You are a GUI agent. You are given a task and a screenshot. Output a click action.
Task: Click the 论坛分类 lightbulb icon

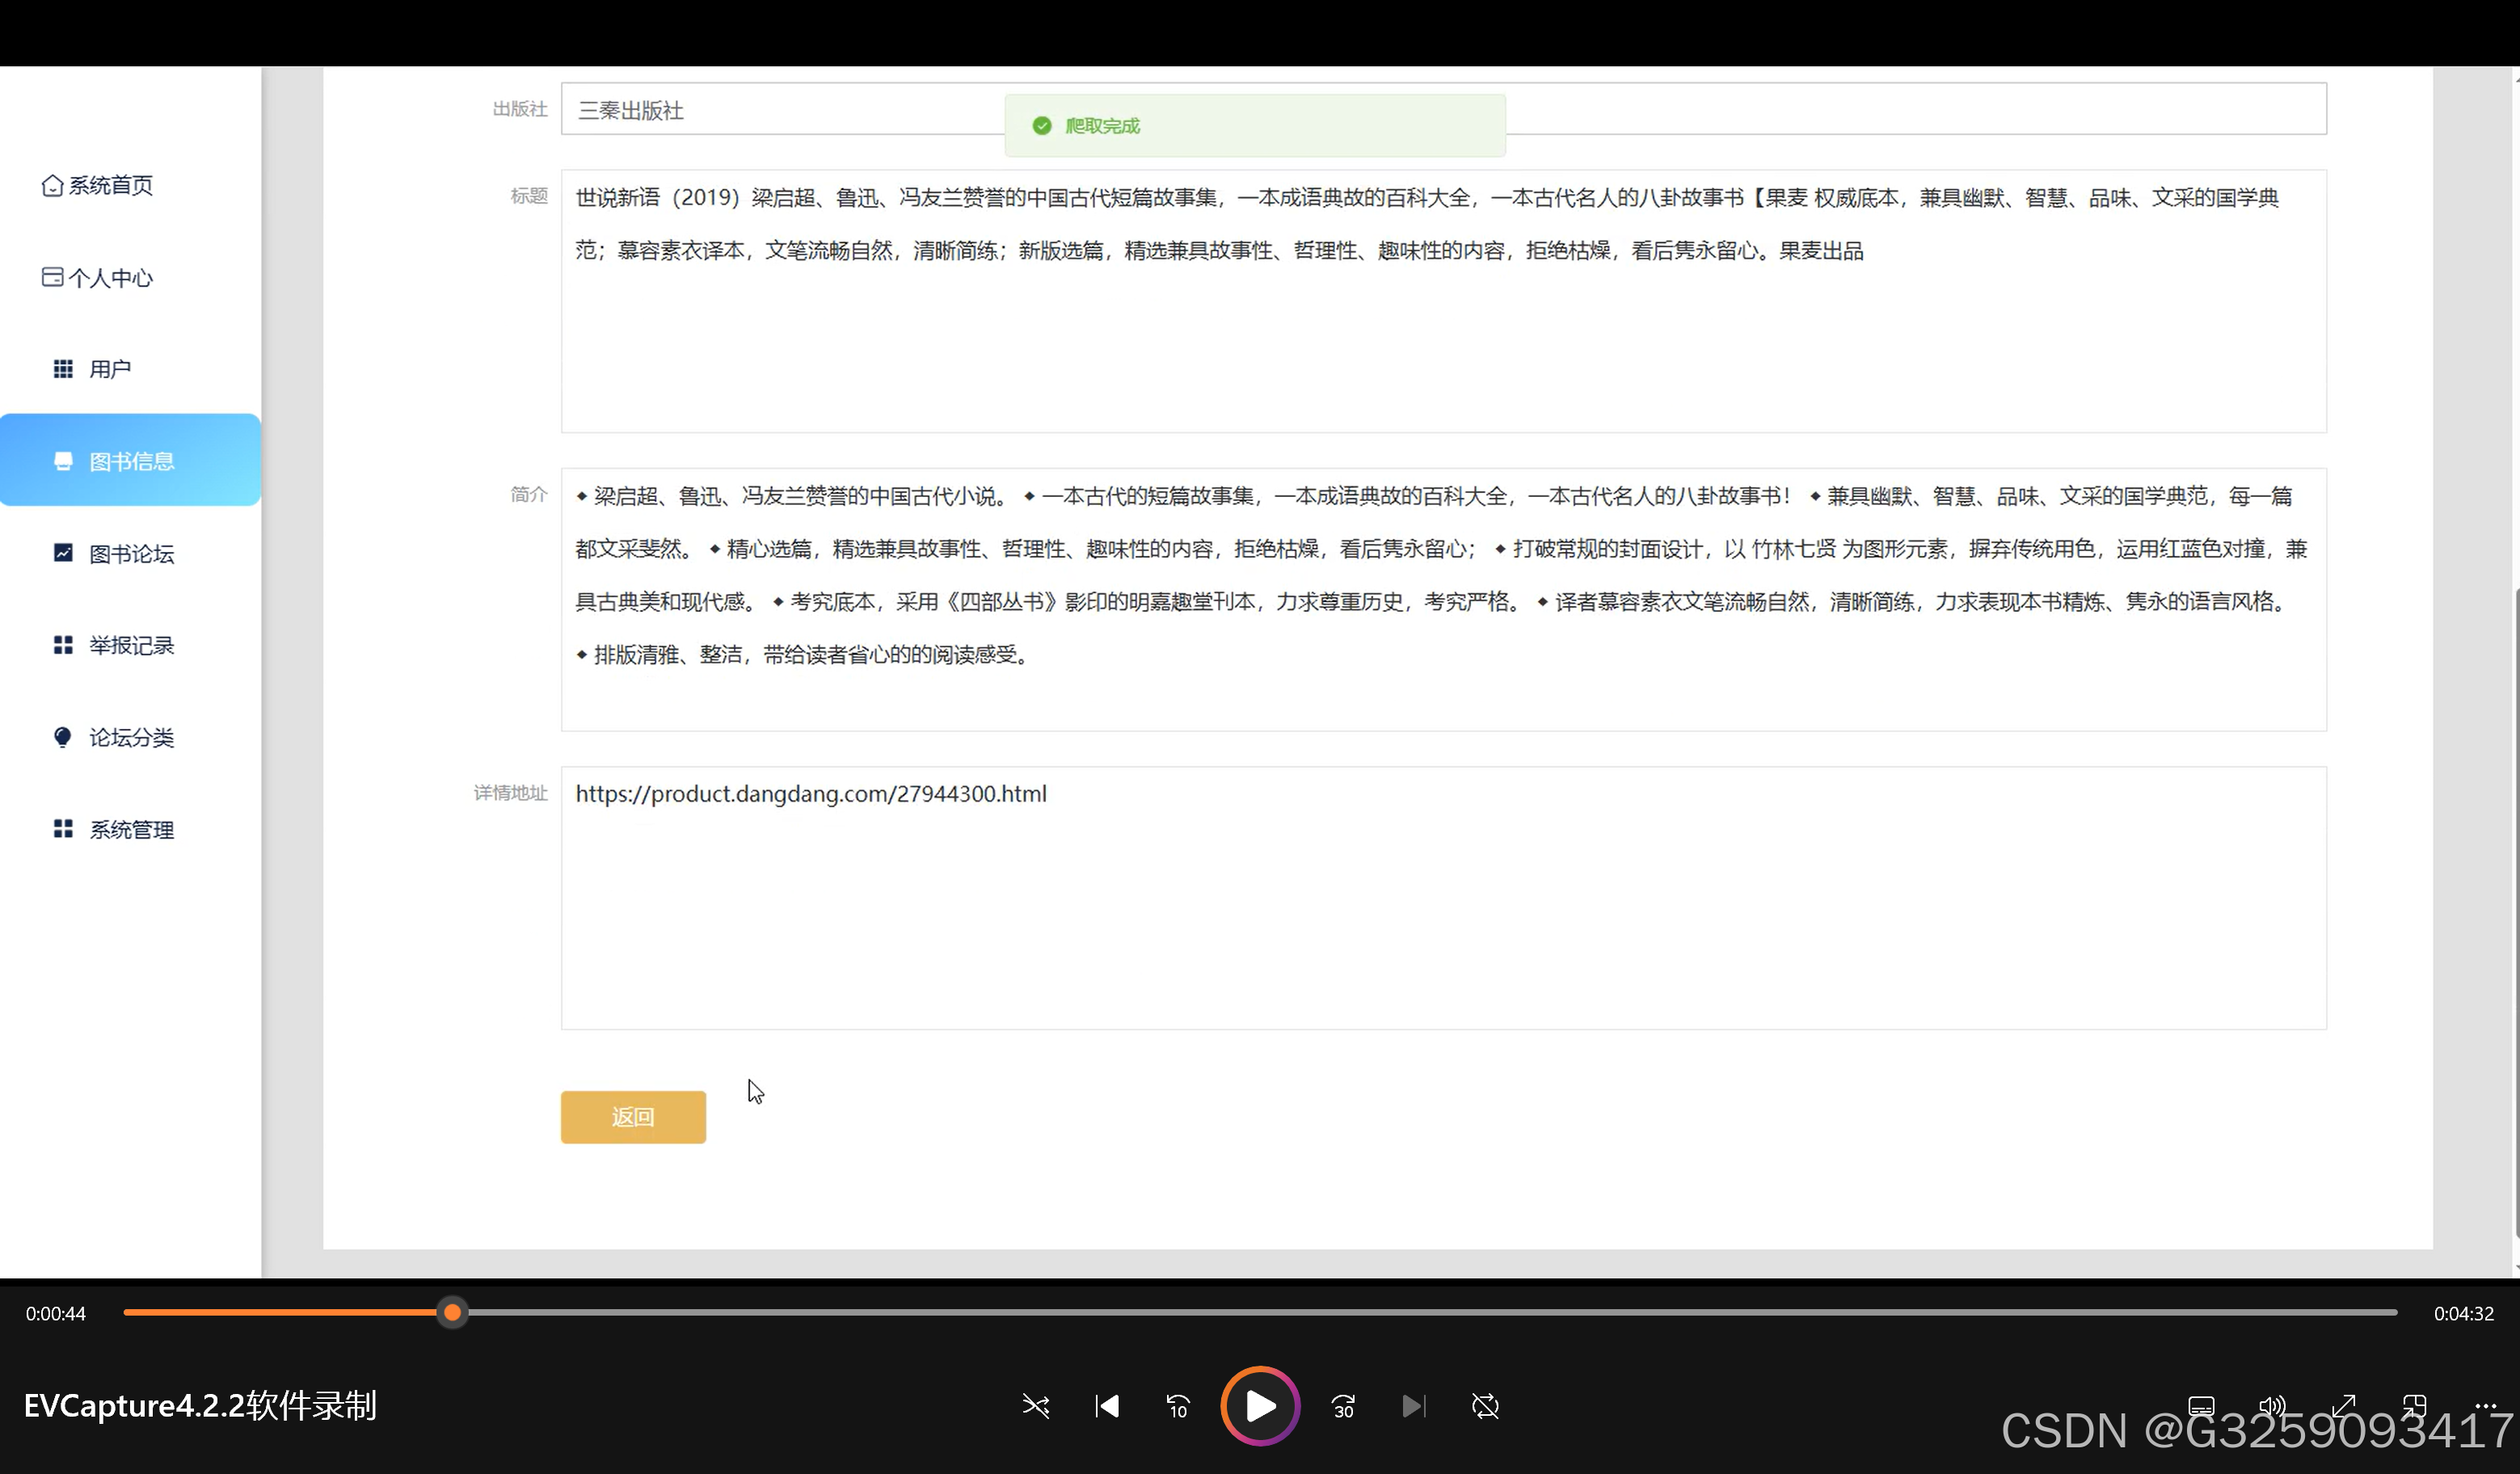[x=63, y=737]
